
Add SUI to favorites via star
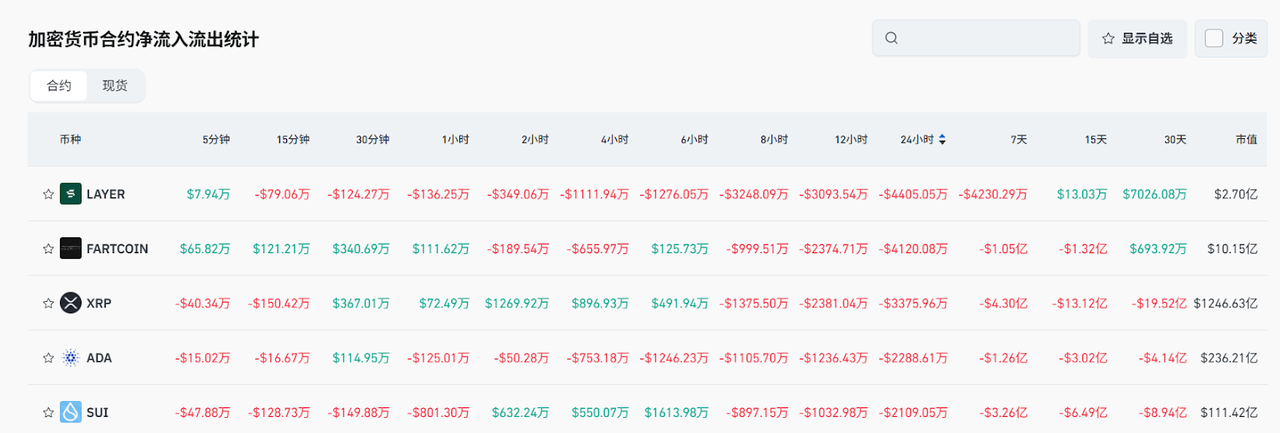point(47,412)
